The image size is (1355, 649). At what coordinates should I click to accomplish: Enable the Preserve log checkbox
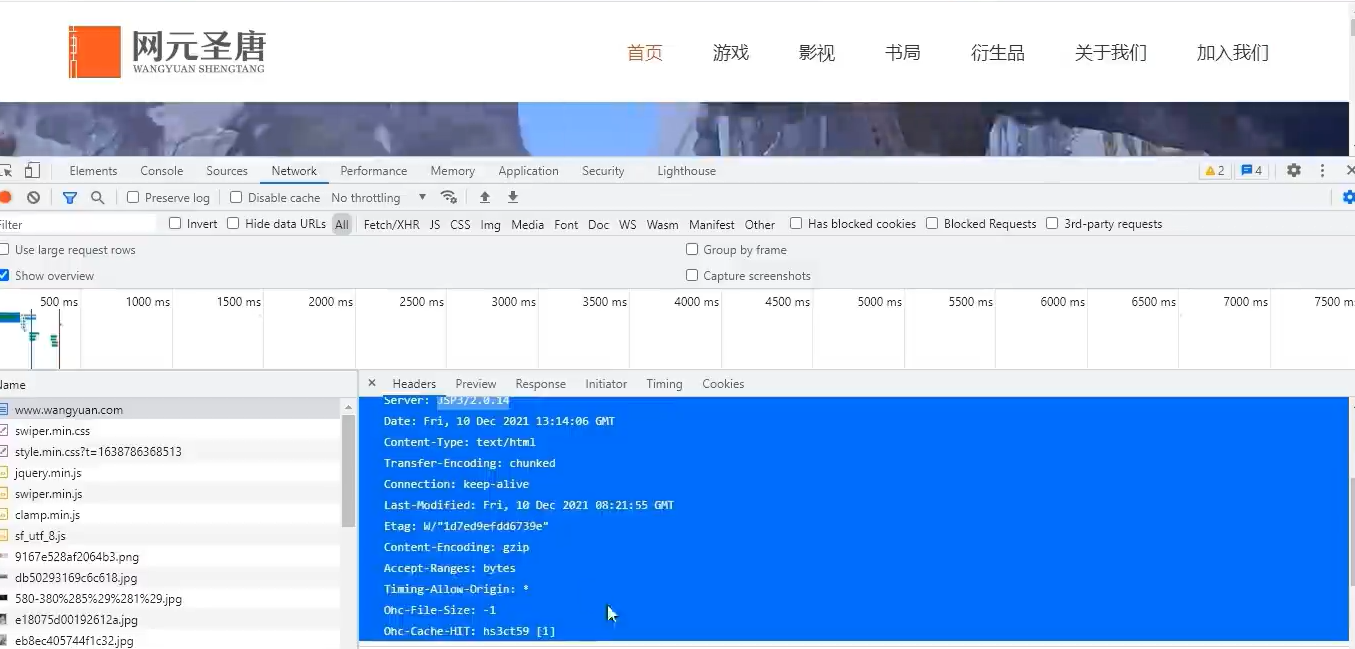133,198
